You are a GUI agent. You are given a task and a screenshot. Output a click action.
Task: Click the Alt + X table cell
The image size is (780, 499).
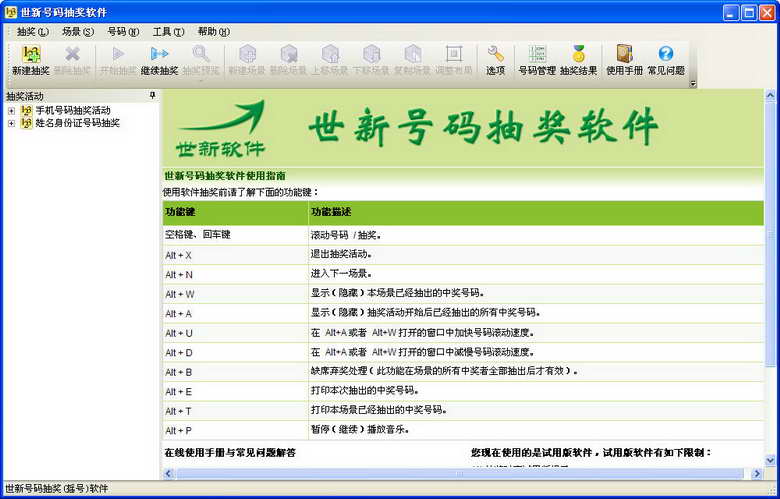coord(235,255)
